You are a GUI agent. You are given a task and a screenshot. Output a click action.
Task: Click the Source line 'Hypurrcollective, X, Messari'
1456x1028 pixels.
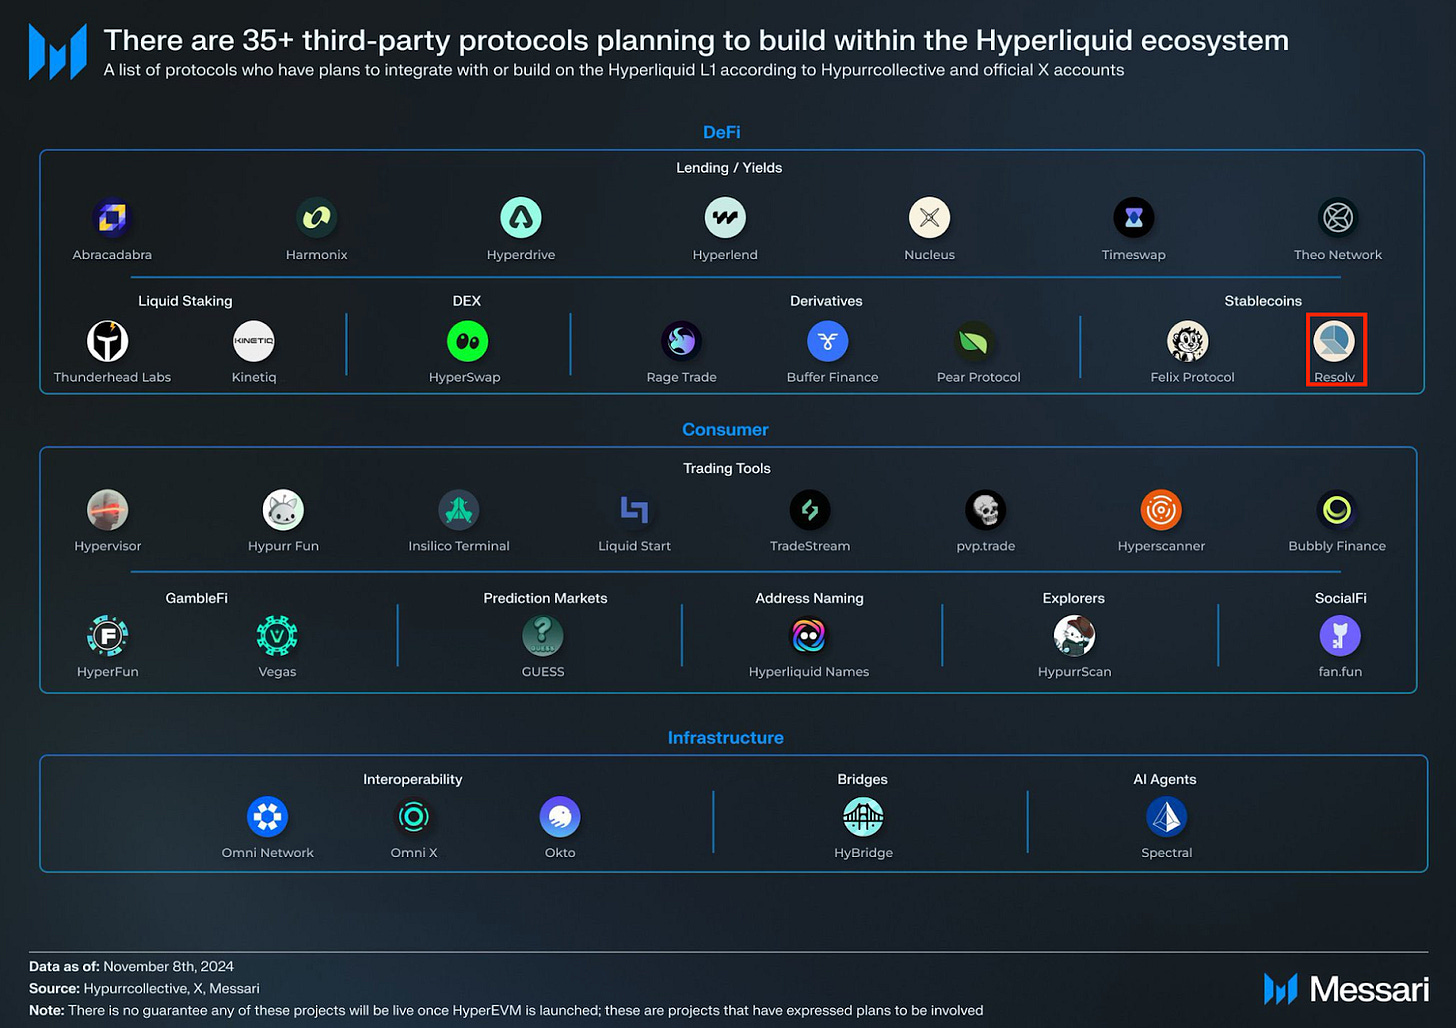pos(144,988)
